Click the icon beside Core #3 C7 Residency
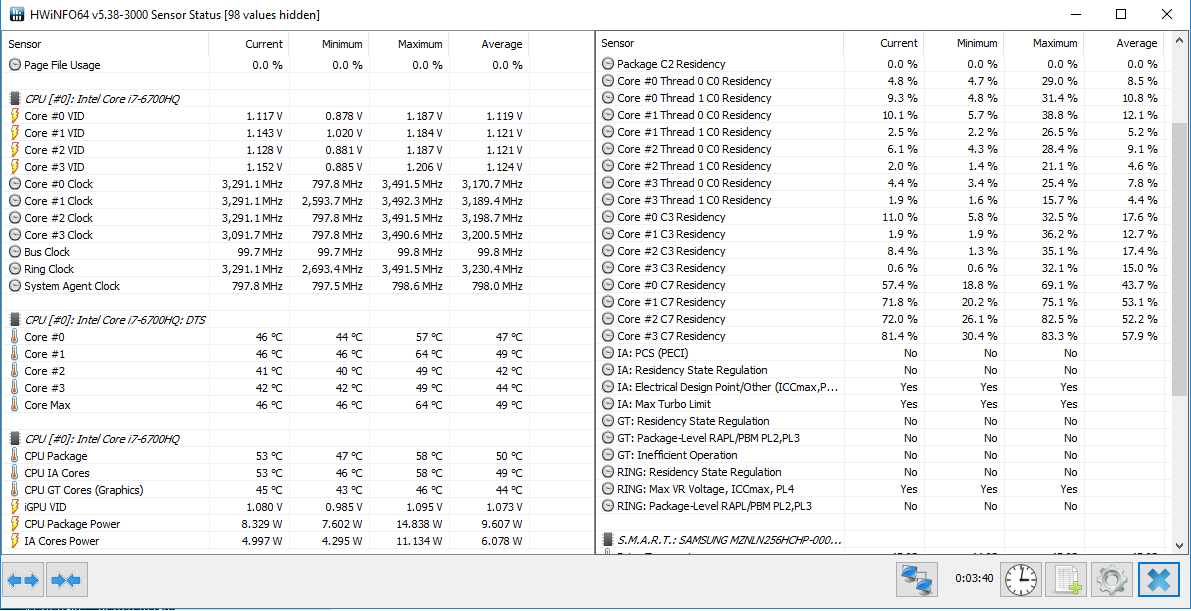Viewport: 1191px width, 611px height. coord(608,336)
